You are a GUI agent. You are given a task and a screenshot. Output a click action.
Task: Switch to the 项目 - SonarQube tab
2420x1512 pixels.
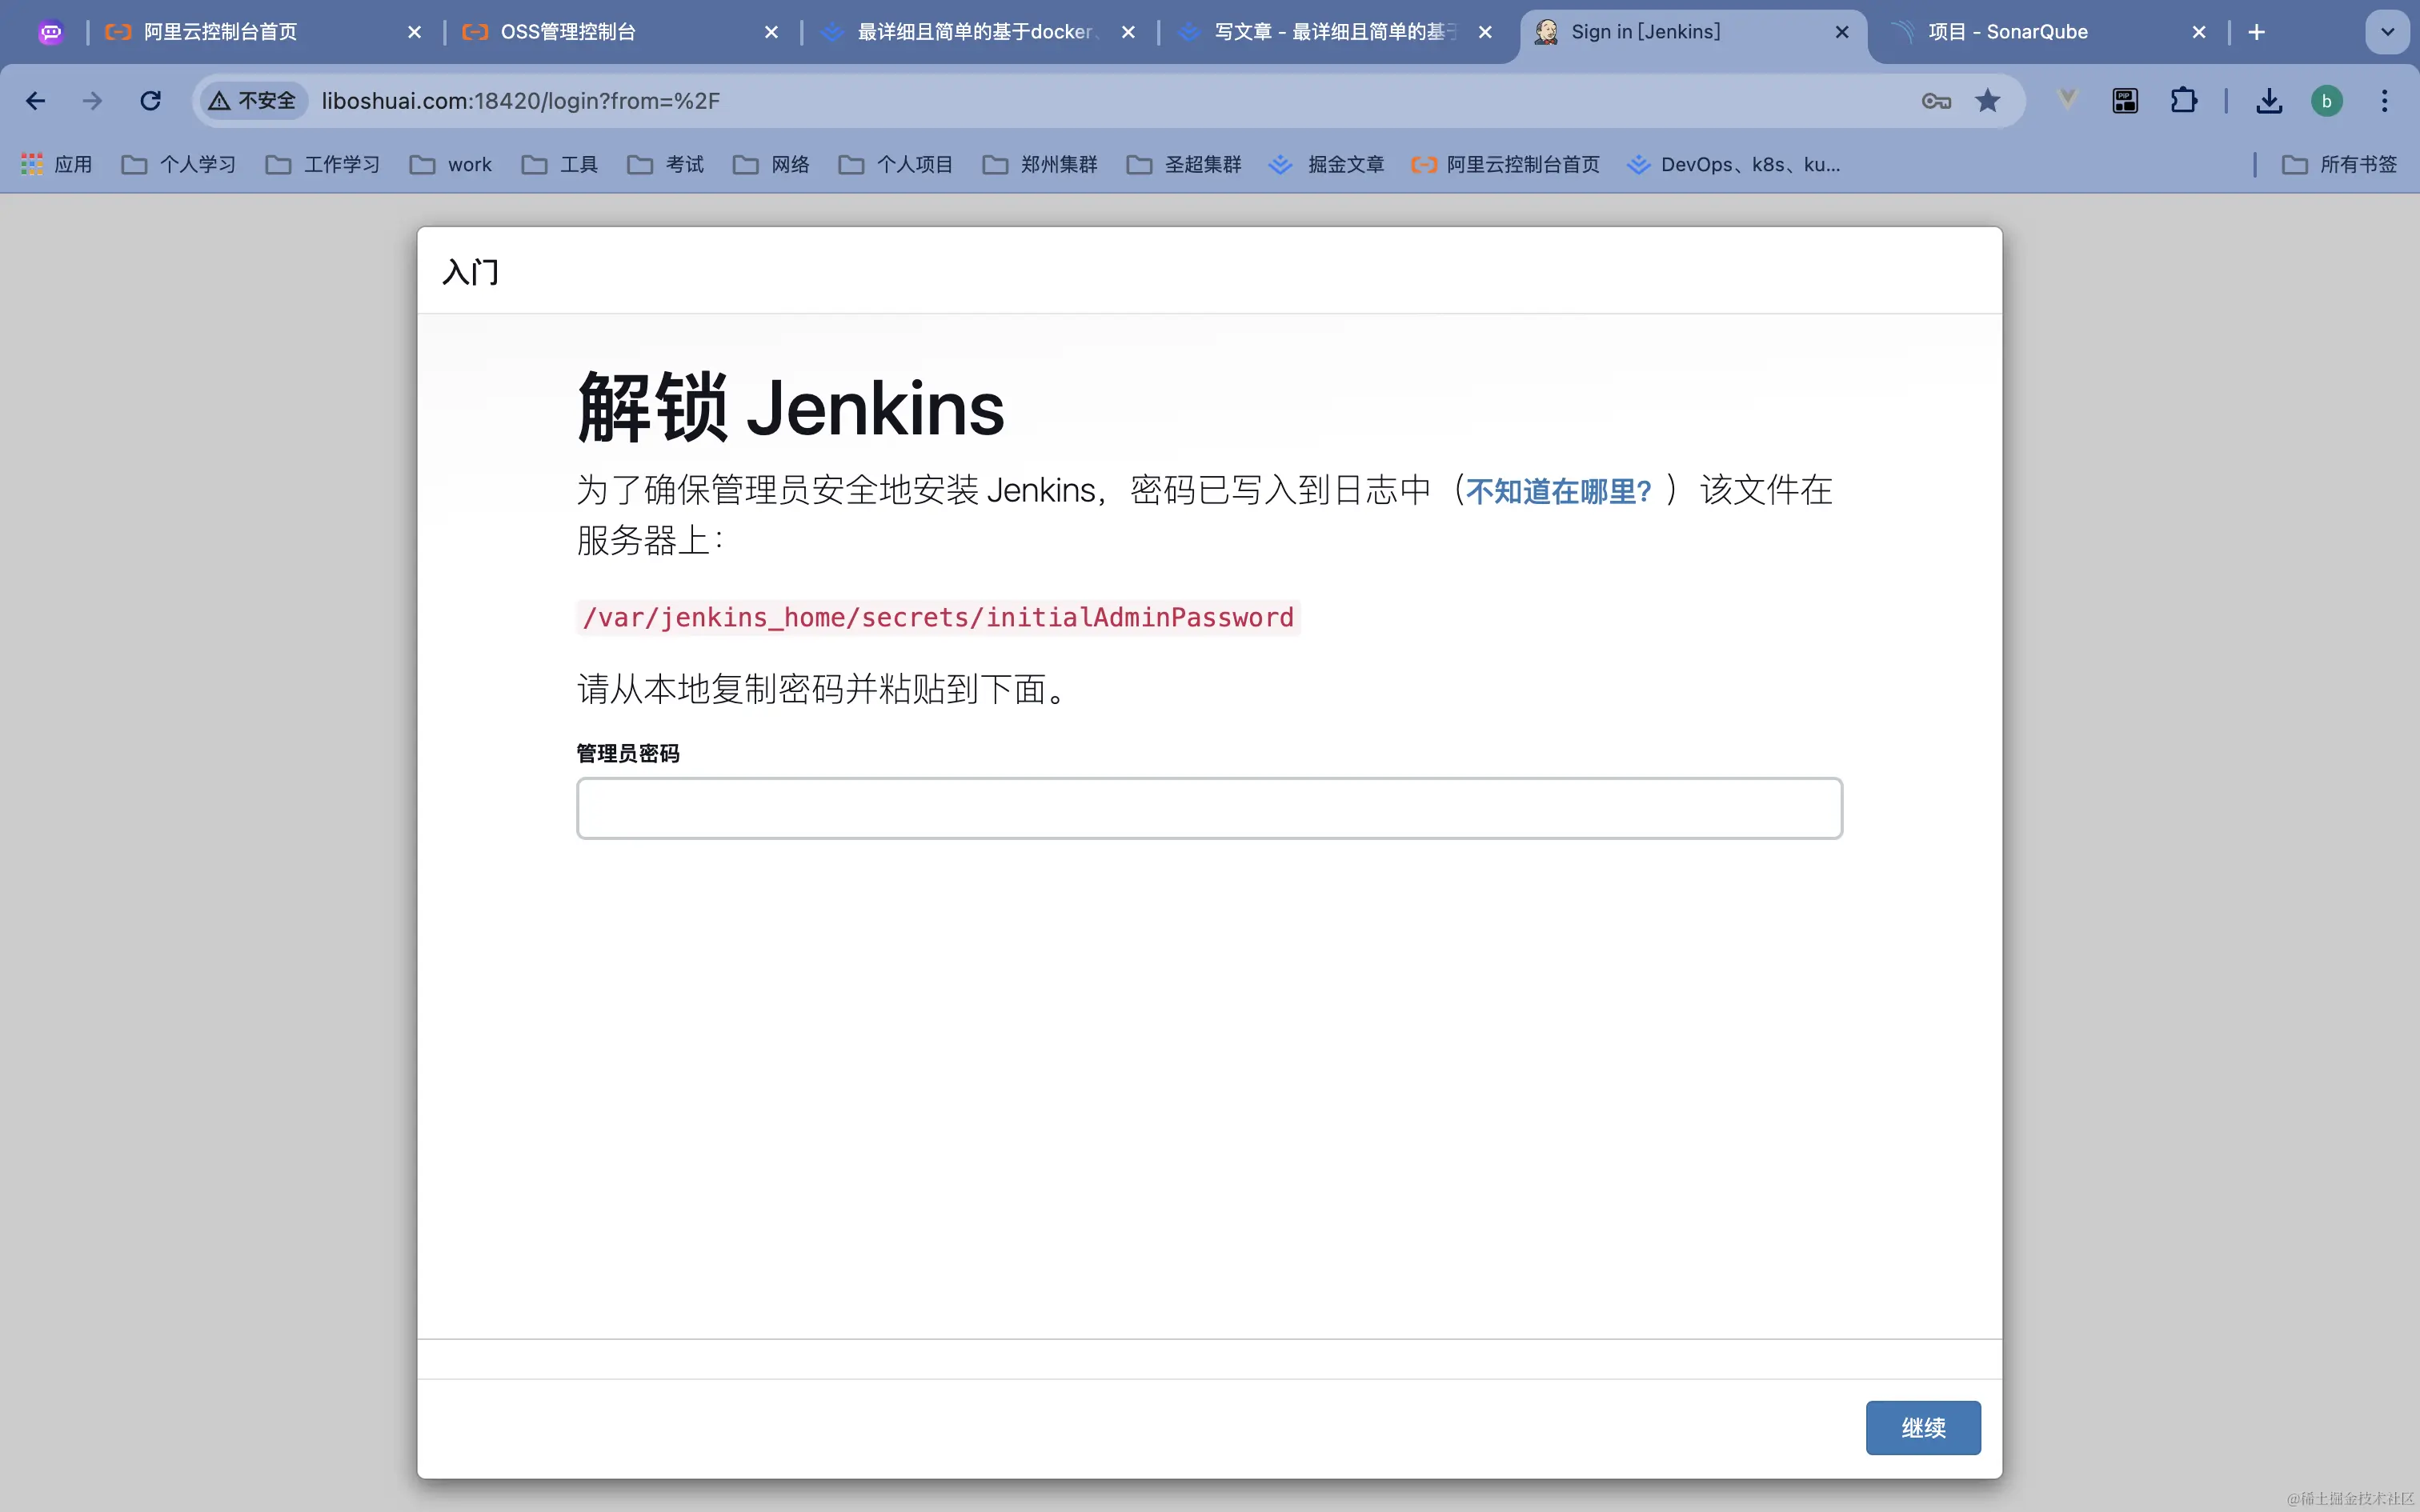2007,32
